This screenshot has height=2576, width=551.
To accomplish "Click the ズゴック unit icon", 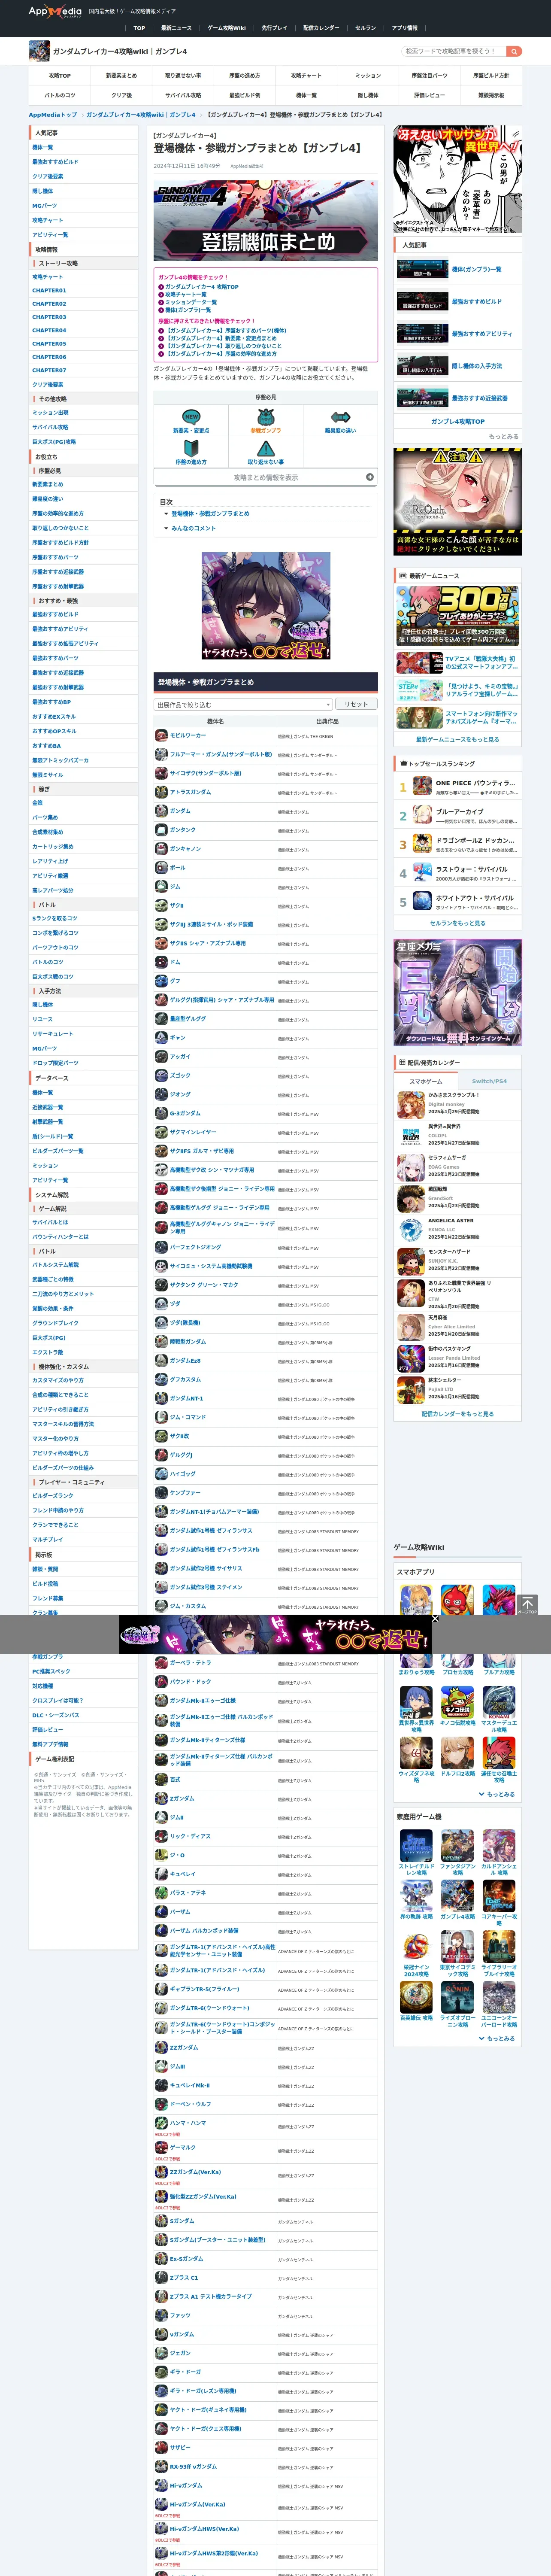I will point(161,1075).
